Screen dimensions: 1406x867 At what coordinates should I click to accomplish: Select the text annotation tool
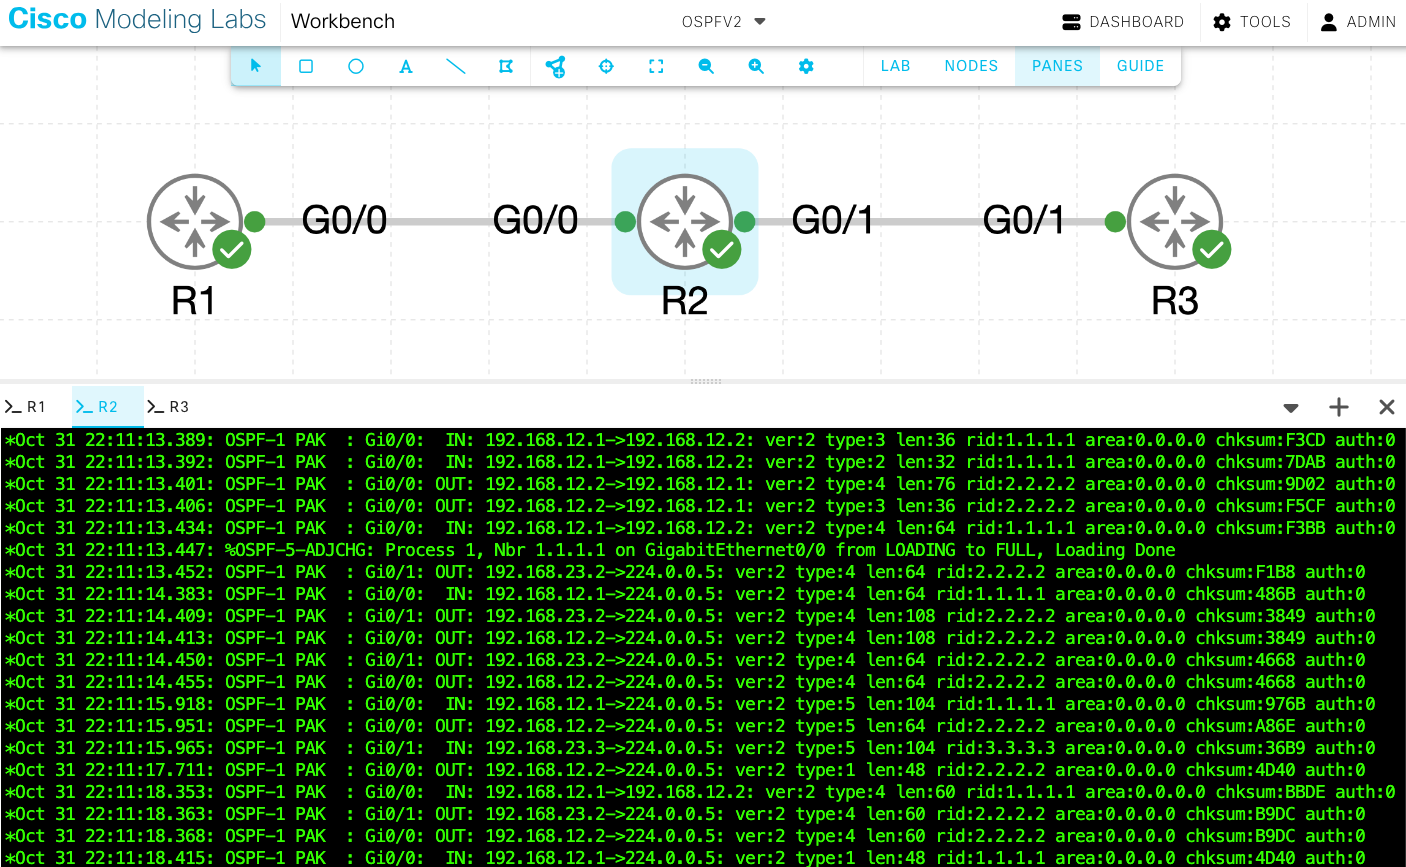point(406,66)
